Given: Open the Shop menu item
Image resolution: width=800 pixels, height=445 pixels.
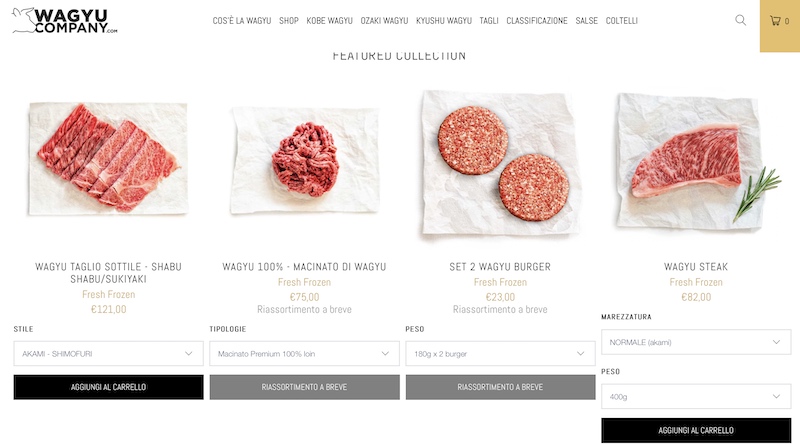Looking at the screenshot, I should 289,21.
